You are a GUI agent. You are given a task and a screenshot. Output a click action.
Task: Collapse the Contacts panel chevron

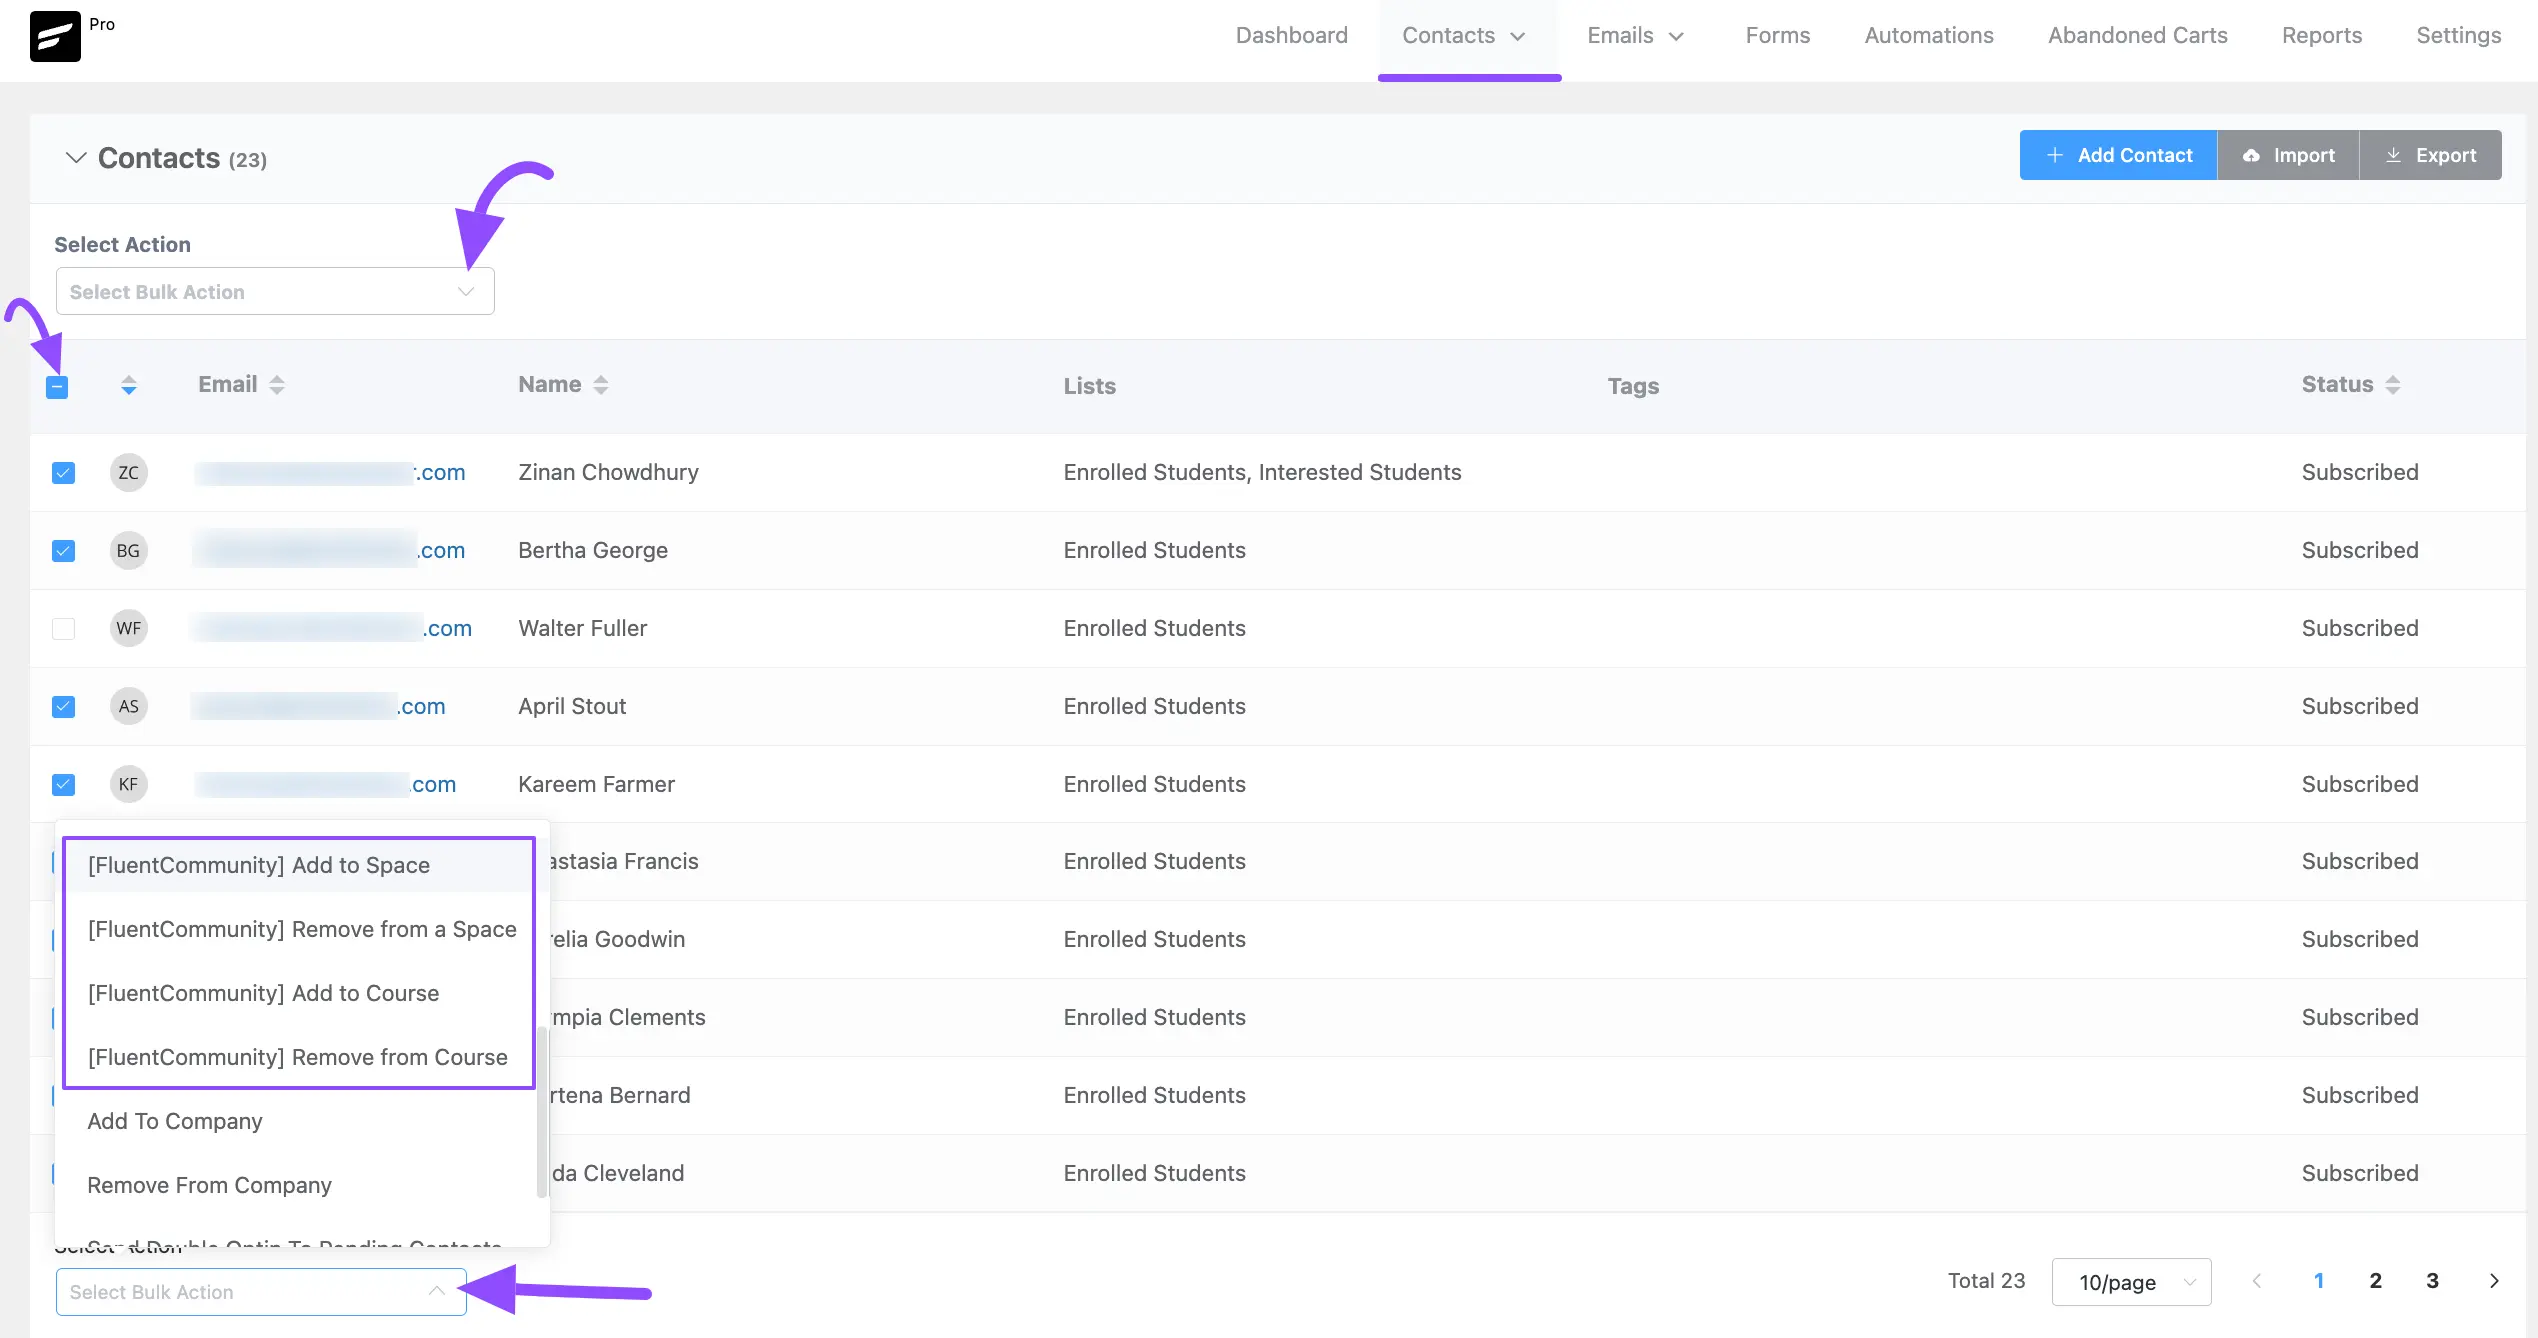76,158
